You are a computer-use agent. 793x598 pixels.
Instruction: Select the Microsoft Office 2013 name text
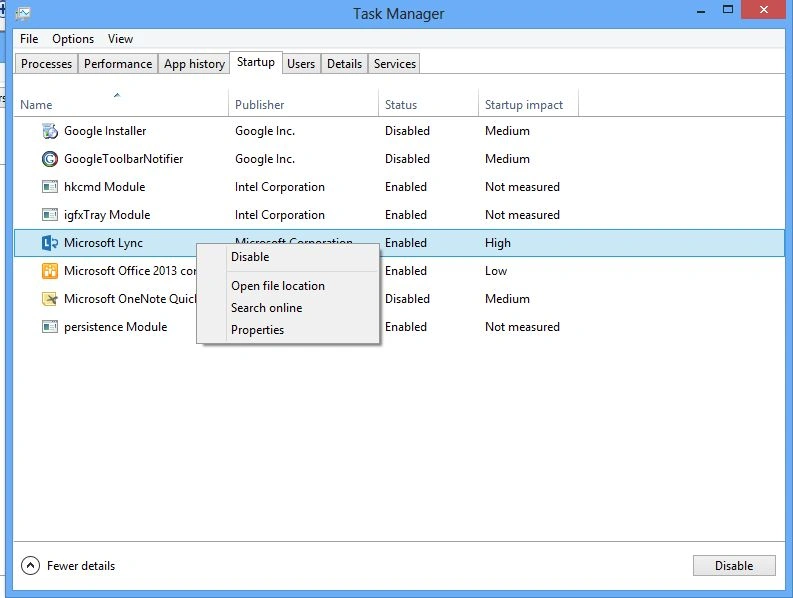point(130,271)
